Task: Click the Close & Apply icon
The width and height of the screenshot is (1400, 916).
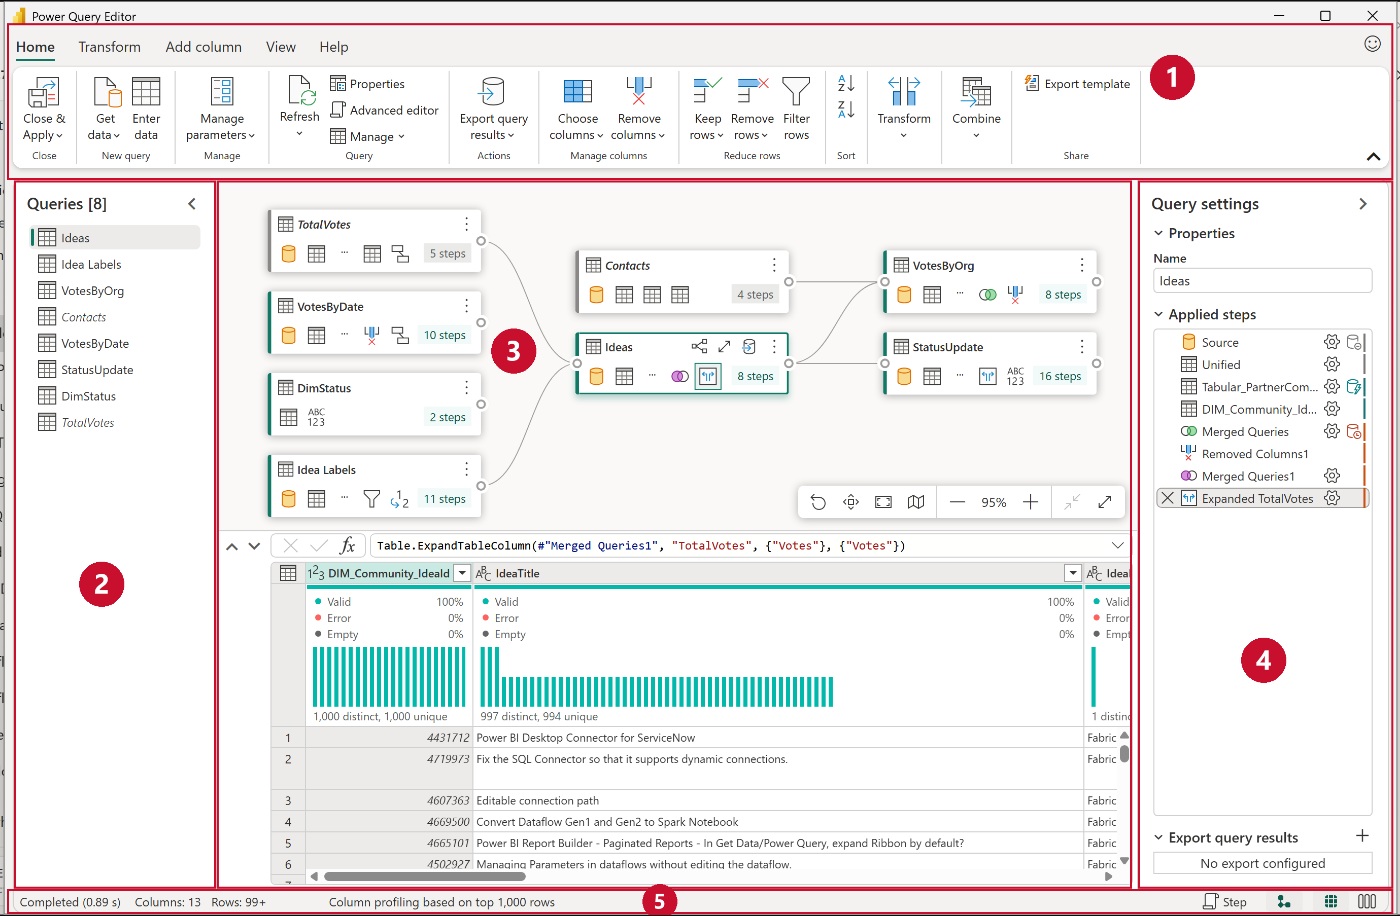Action: pyautogui.click(x=43, y=92)
